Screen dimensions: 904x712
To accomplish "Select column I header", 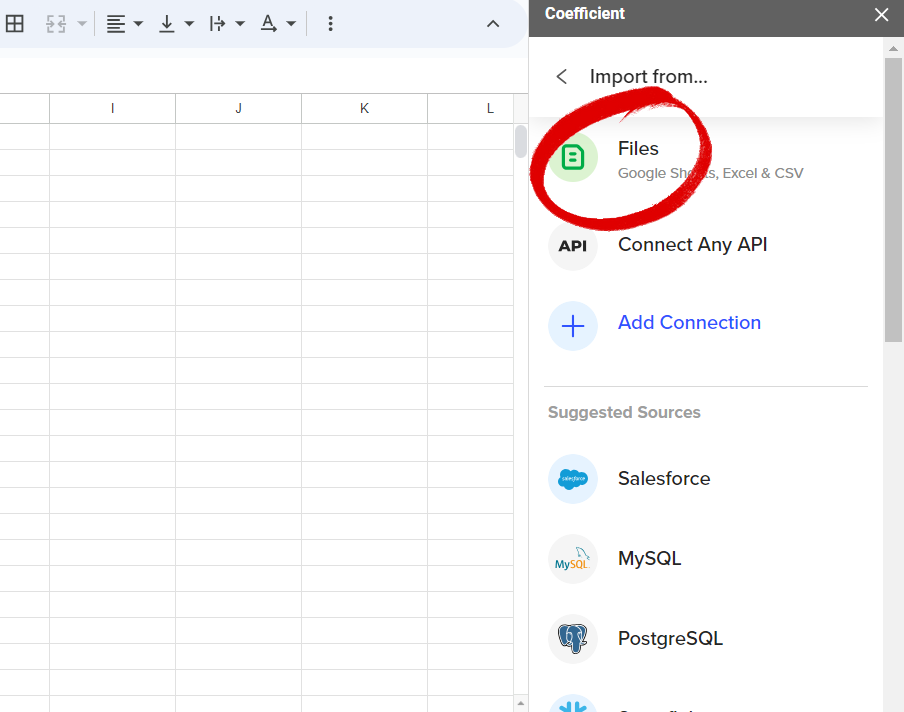I will click(x=112, y=108).
